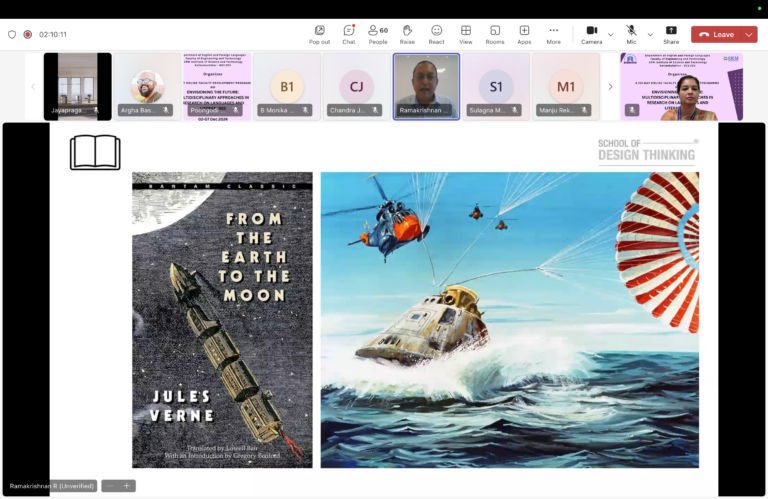
Task: Expand the Mic options dropdown arrow
Action: [x=650, y=34]
